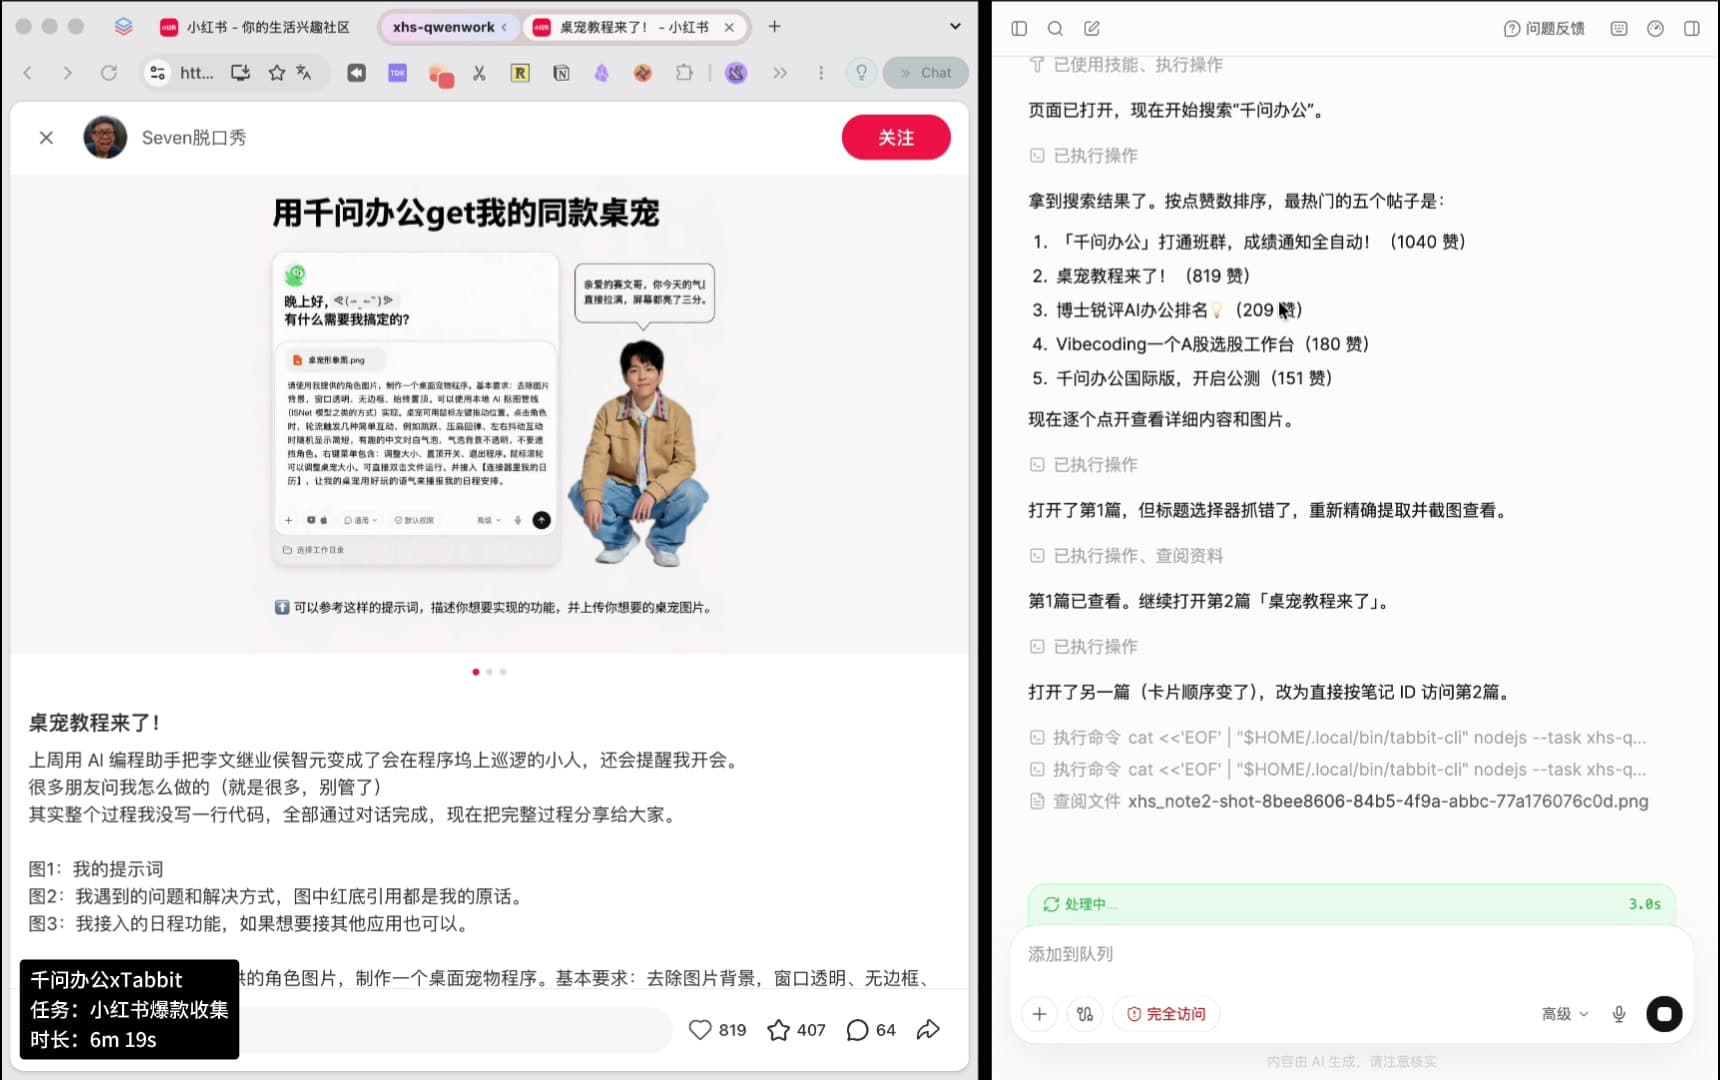Jump to second image via carousel dot
The image size is (1720, 1080).
490,672
